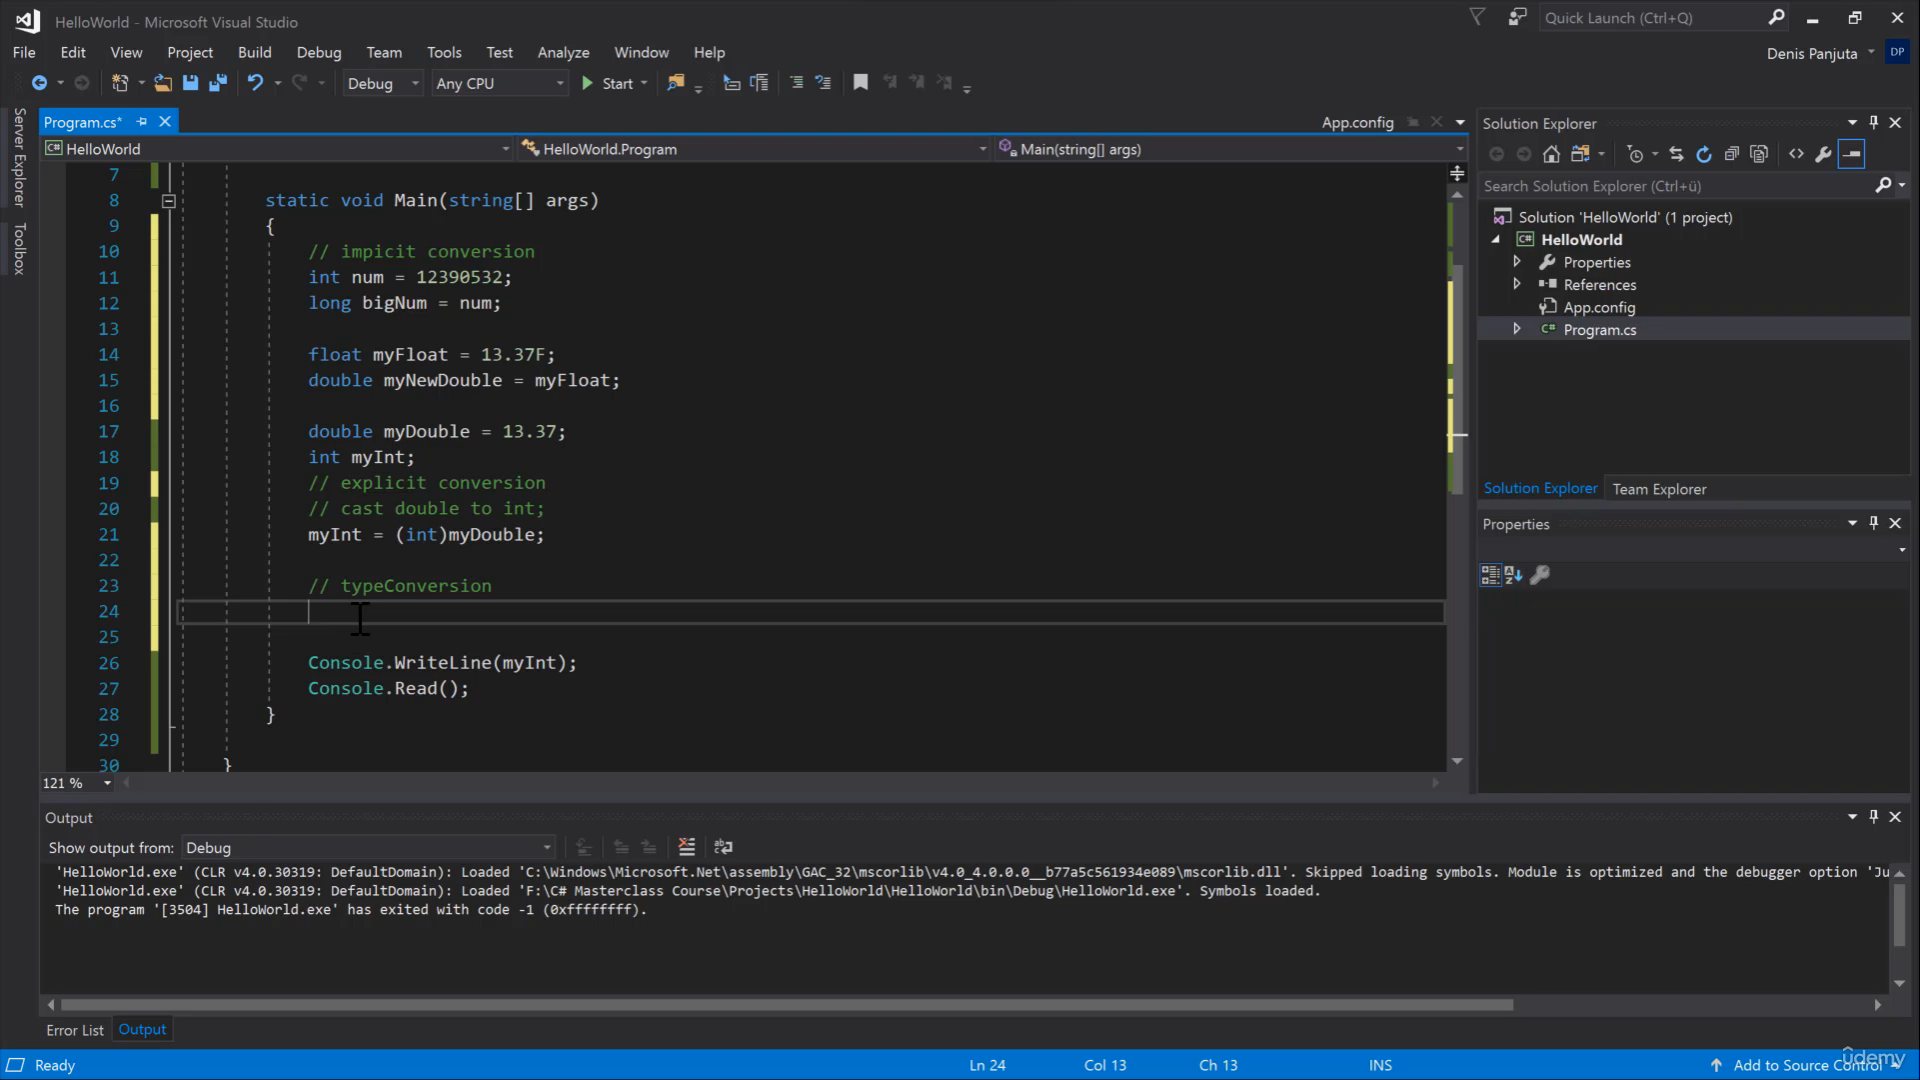Expand the References node in Solution Explorer

1517,284
